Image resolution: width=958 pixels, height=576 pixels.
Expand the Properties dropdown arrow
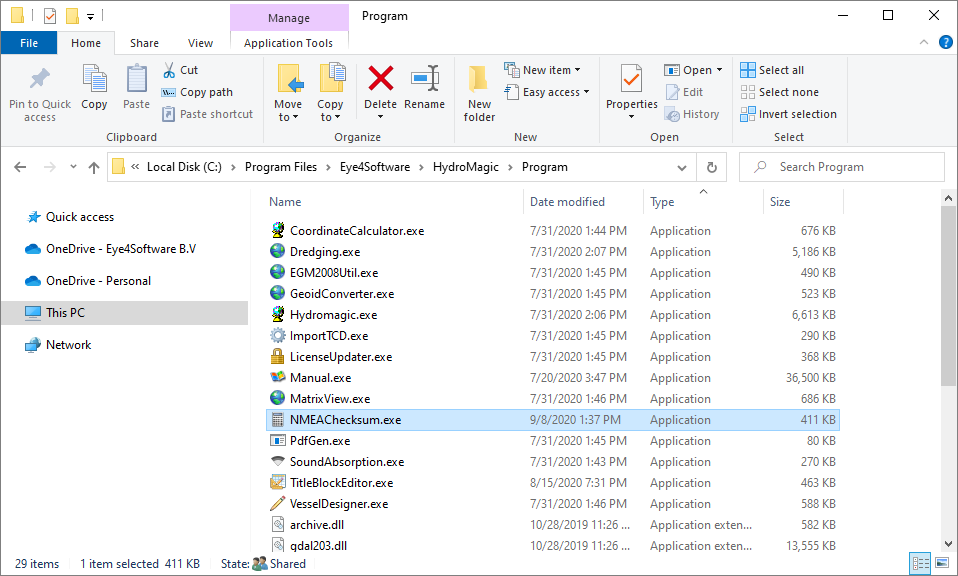tap(631, 117)
